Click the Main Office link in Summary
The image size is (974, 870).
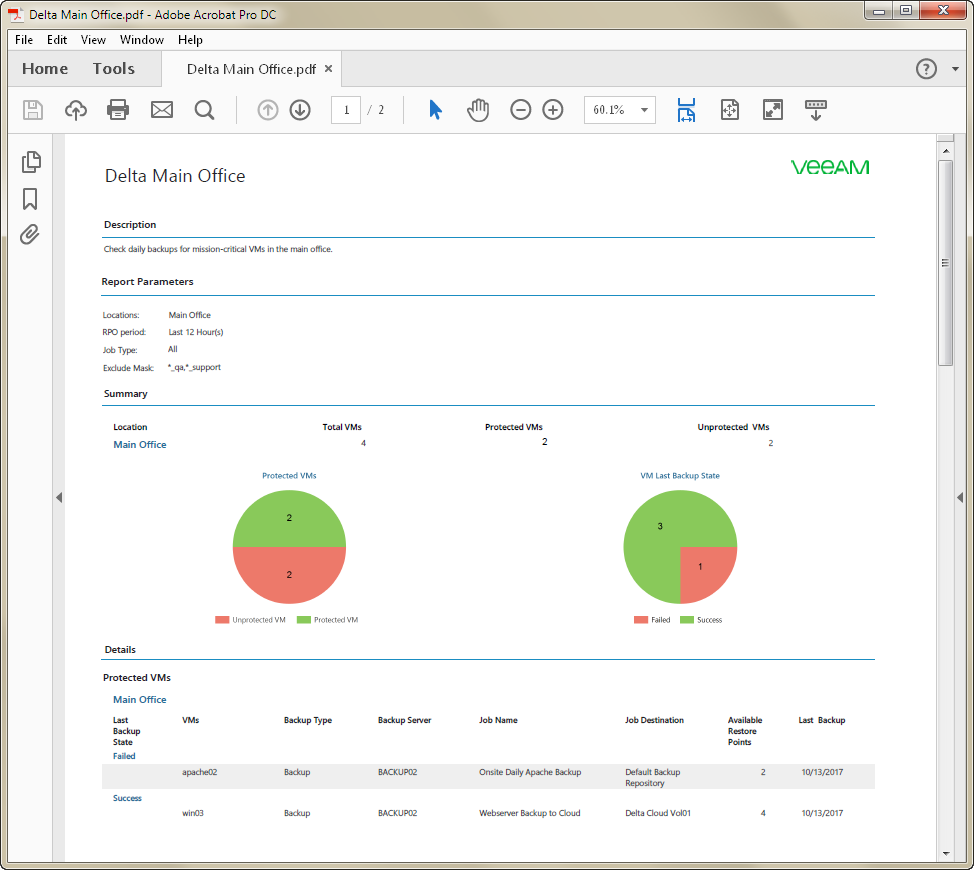140,445
